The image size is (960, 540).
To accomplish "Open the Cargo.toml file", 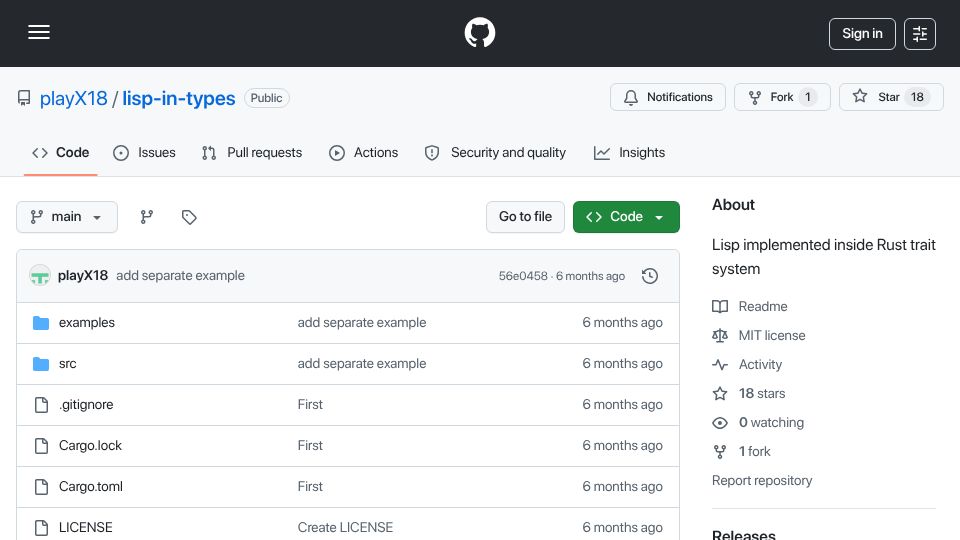I will [91, 487].
